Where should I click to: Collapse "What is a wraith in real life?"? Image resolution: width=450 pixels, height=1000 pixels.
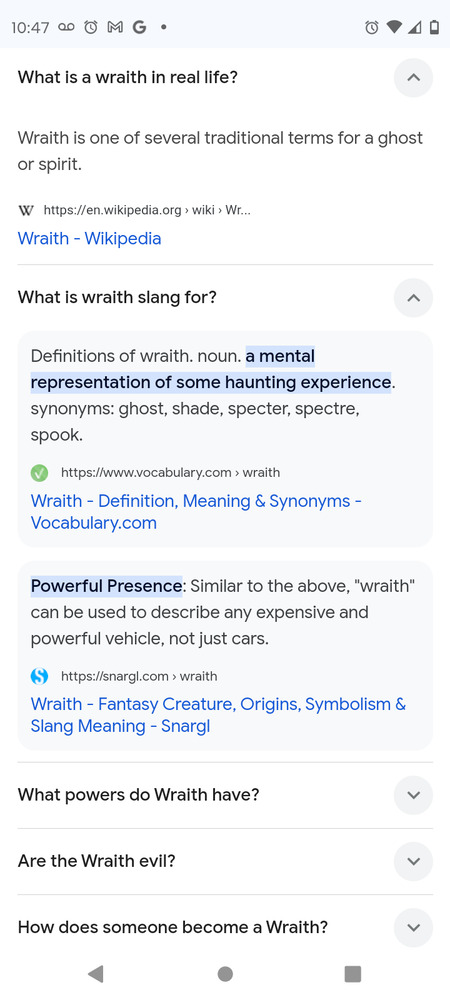tap(413, 78)
